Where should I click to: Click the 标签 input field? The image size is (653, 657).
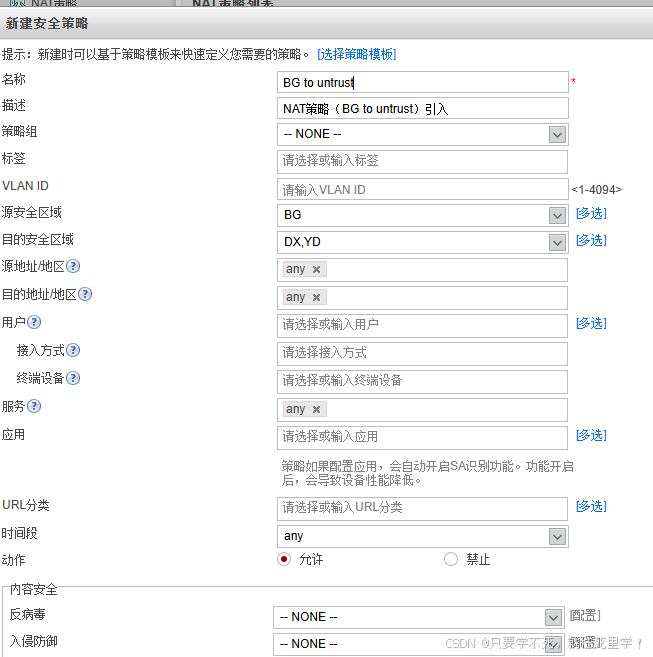pyautogui.click(x=422, y=162)
